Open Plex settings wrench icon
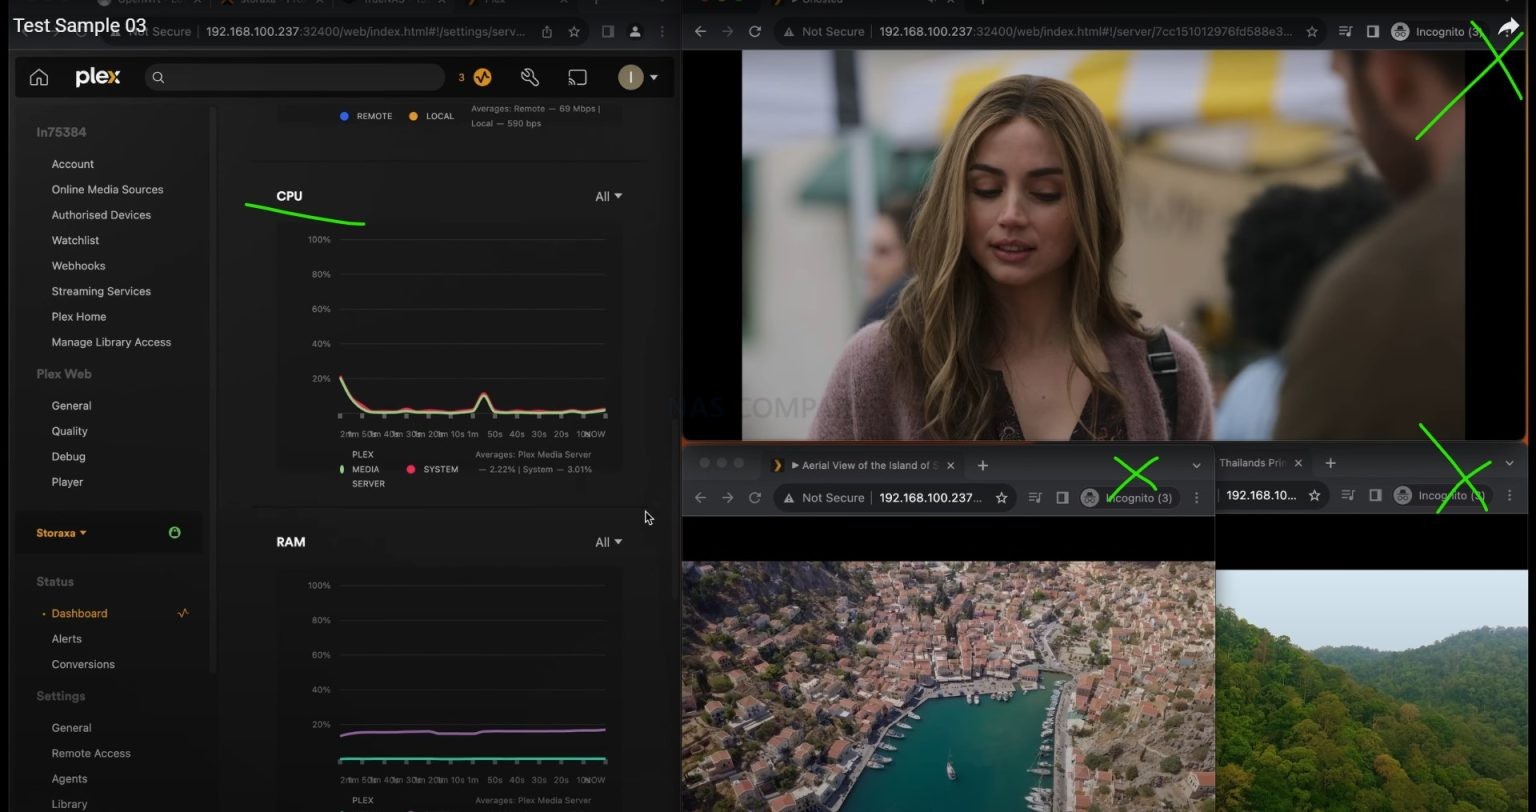Image resolution: width=1536 pixels, height=812 pixels. [x=530, y=77]
